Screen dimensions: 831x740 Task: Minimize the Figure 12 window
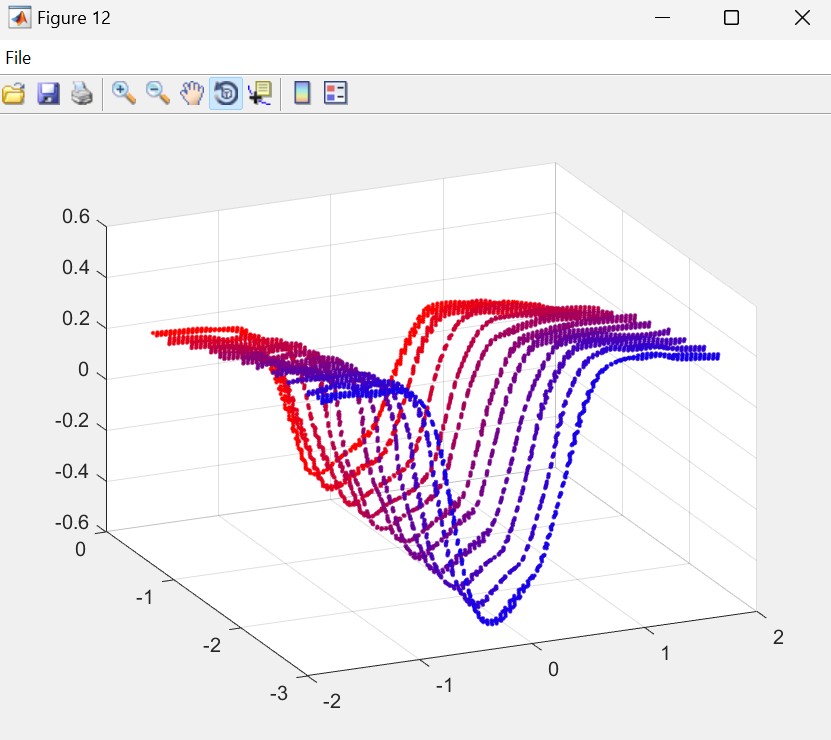coord(661,18)
